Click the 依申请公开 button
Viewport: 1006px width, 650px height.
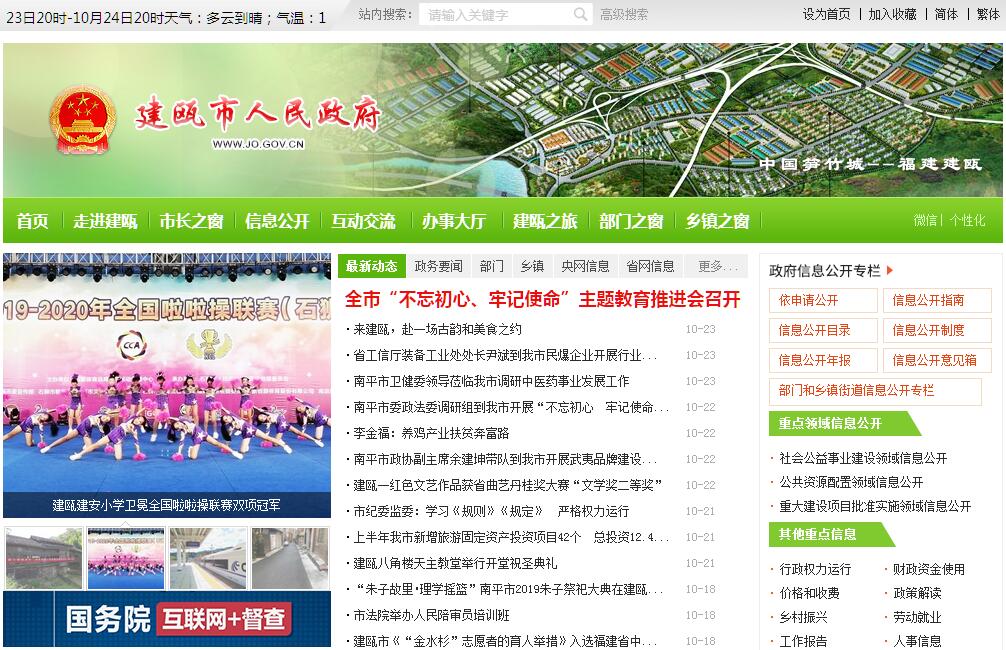pyautogui.click(x=823, y=300)
